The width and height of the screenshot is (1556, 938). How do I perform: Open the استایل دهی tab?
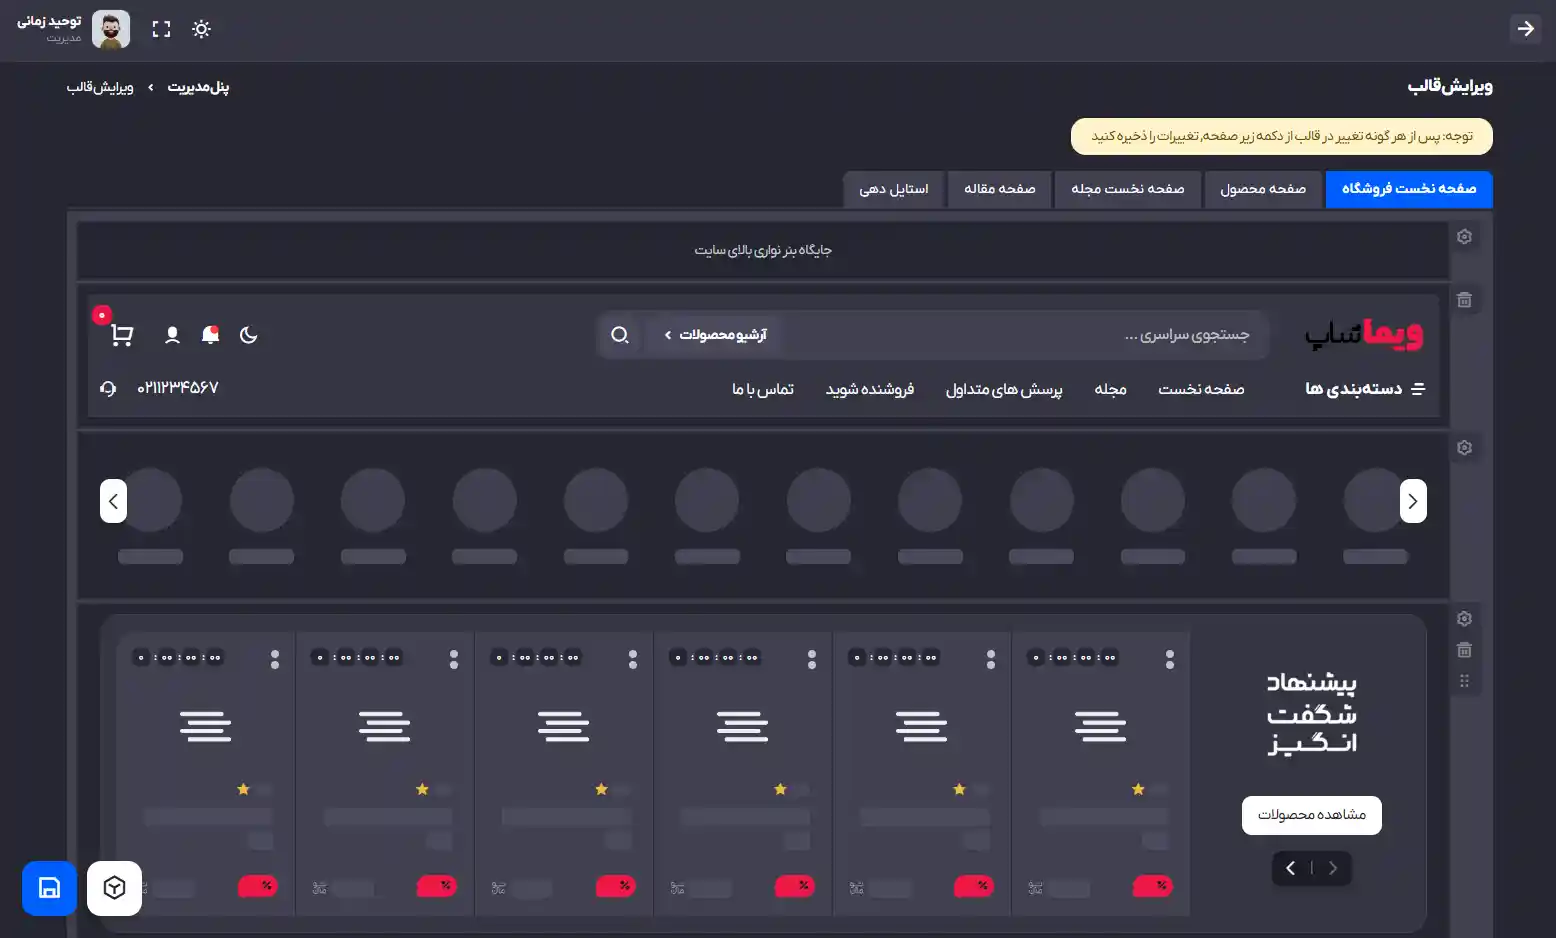[x=893, y=189]
